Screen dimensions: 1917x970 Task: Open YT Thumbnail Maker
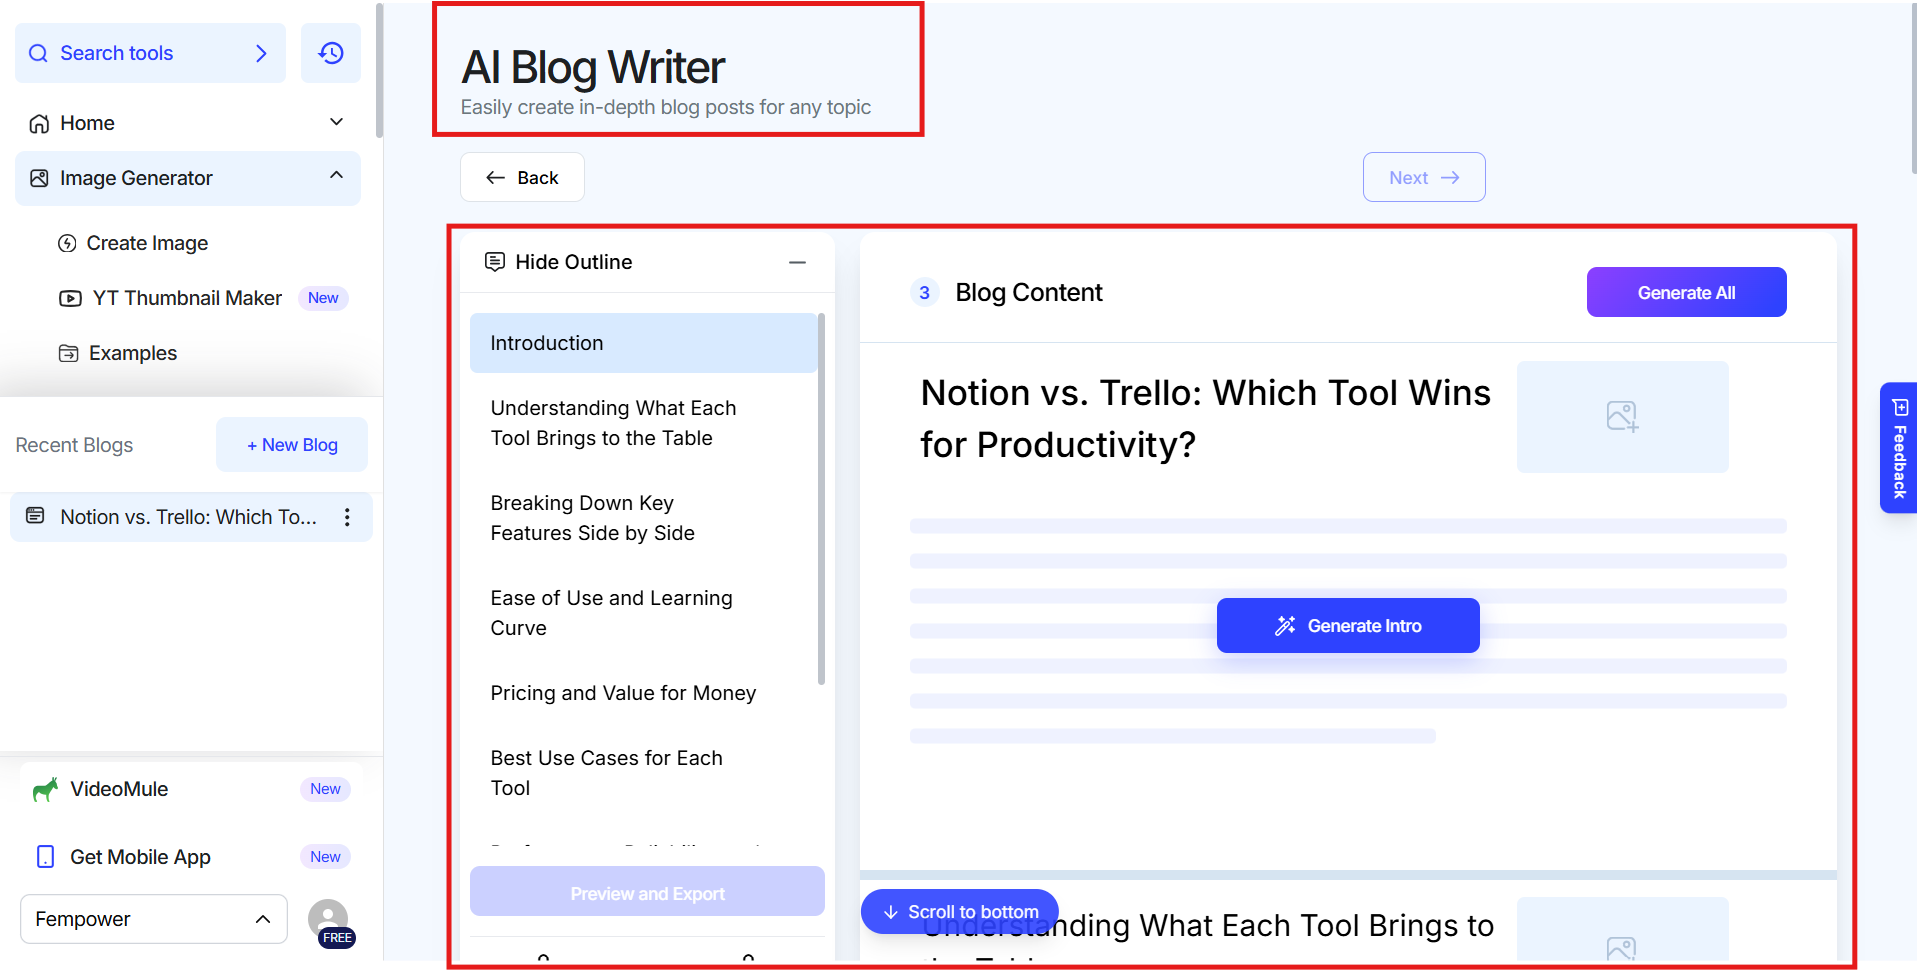click(x=187, y=298)
